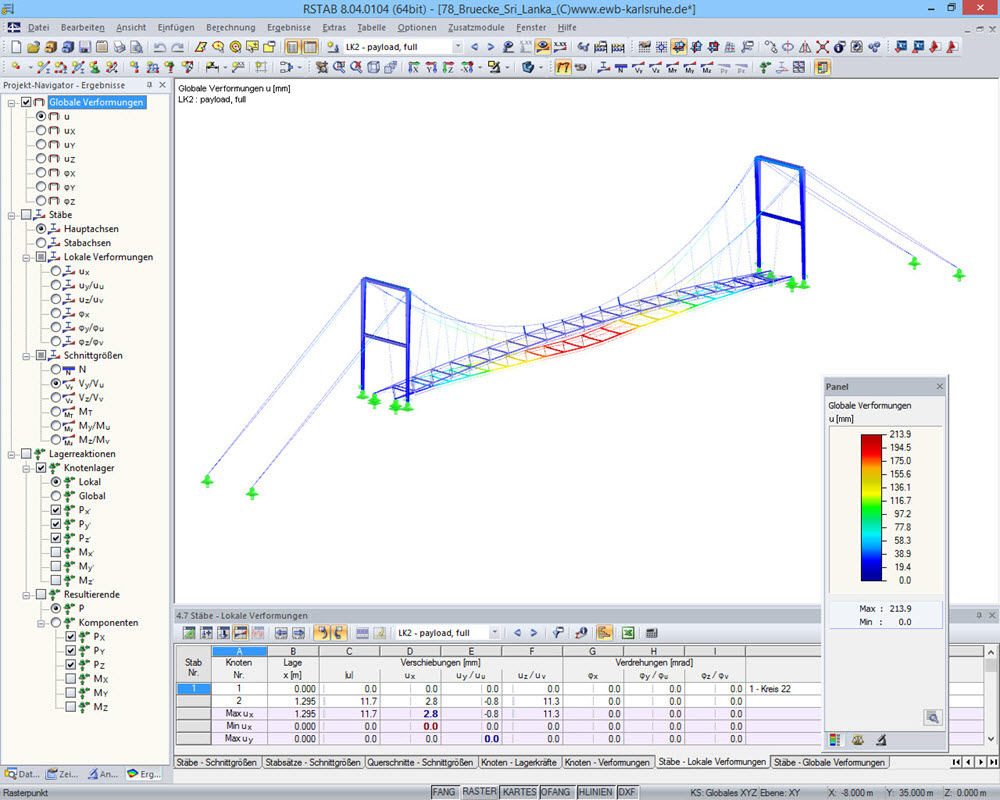Delete results using red X icon
1000x800 pixels.
click(823, 47)
